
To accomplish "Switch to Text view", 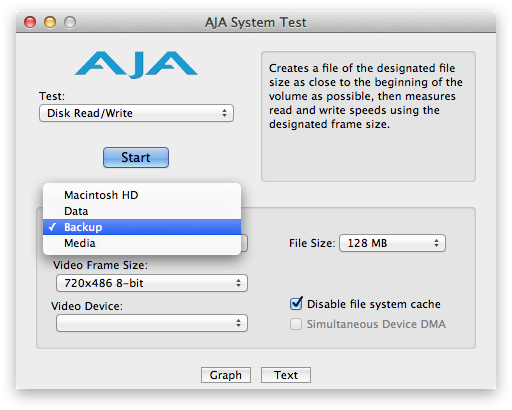I will tap(286, 375).
